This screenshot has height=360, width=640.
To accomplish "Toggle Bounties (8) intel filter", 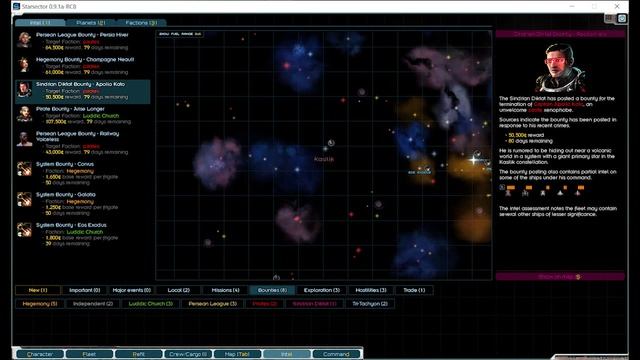I will pos(272,290).
